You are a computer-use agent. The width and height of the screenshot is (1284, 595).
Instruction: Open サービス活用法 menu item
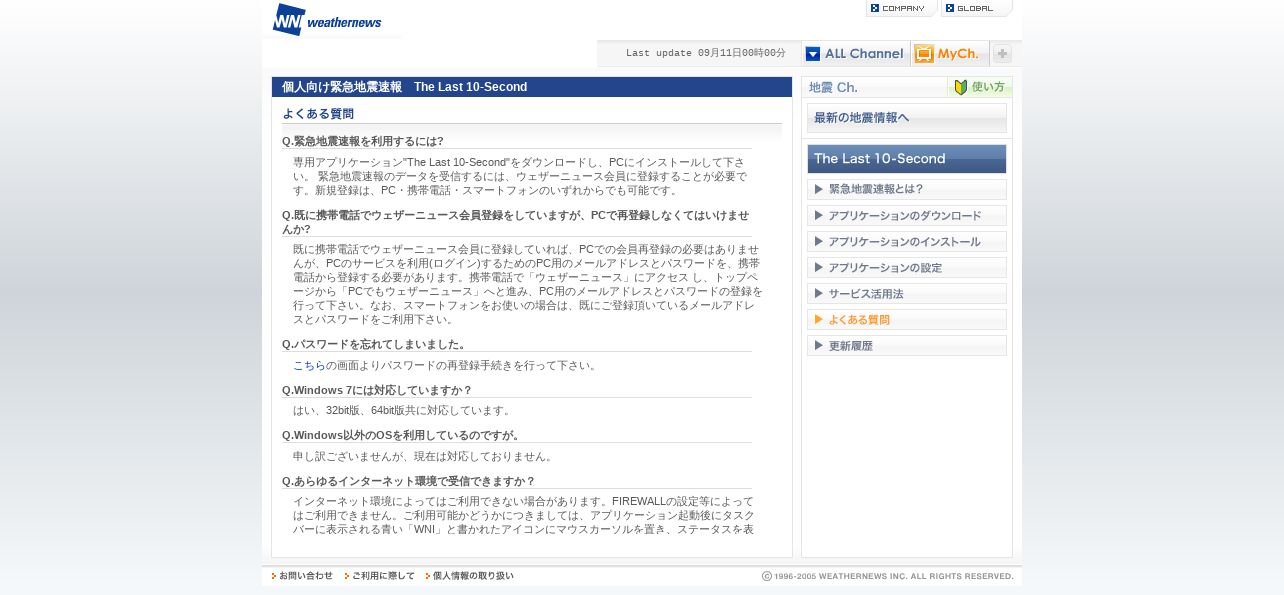tap(907, 293)
